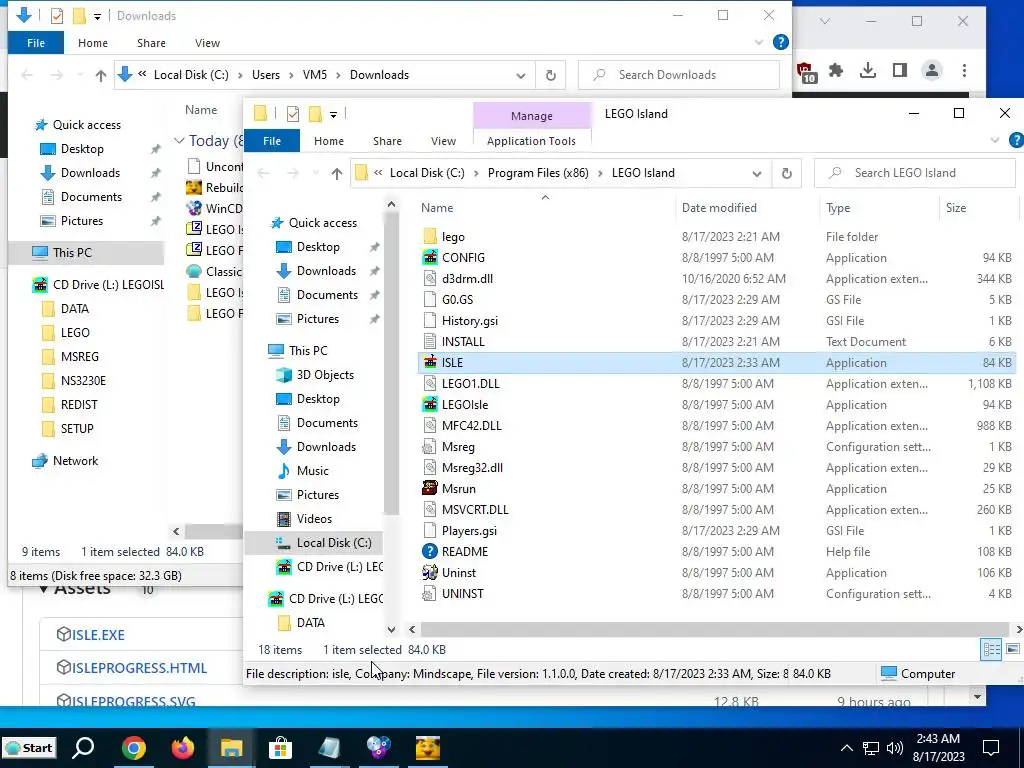The image size is (1024, 768).
Task: Click the volume speaker tray icon
Action: (x=895, y=748)
